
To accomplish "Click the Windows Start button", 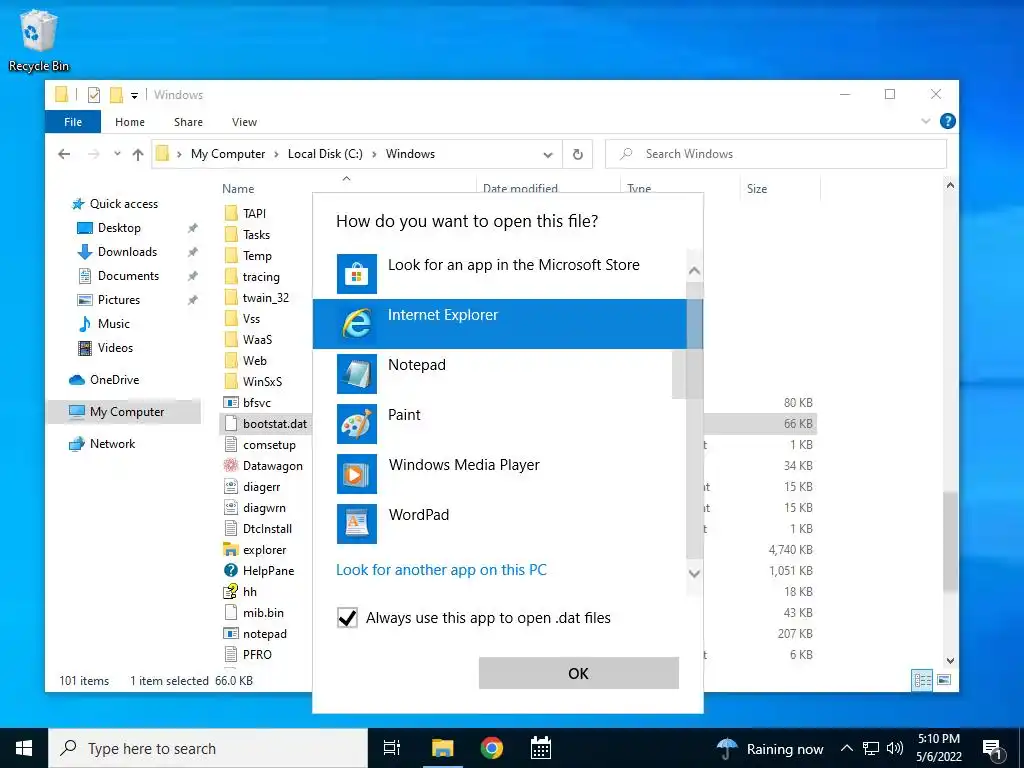I will coord(24,748).
